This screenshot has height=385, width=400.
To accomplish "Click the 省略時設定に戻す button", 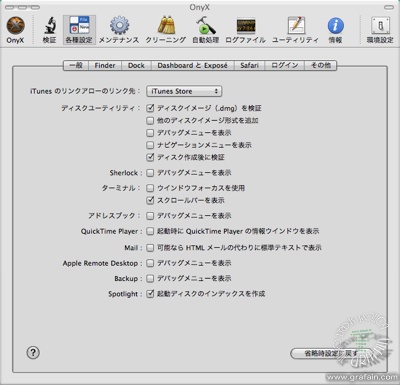I will tap(331, 353).
